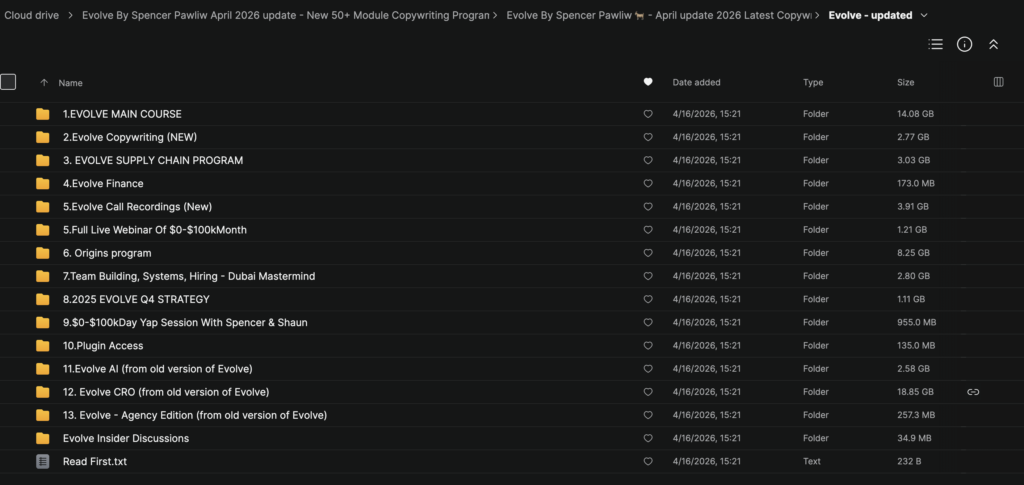Favorite the 6. Origins program folder
1024x485 pixels.
tap(648, 253)
